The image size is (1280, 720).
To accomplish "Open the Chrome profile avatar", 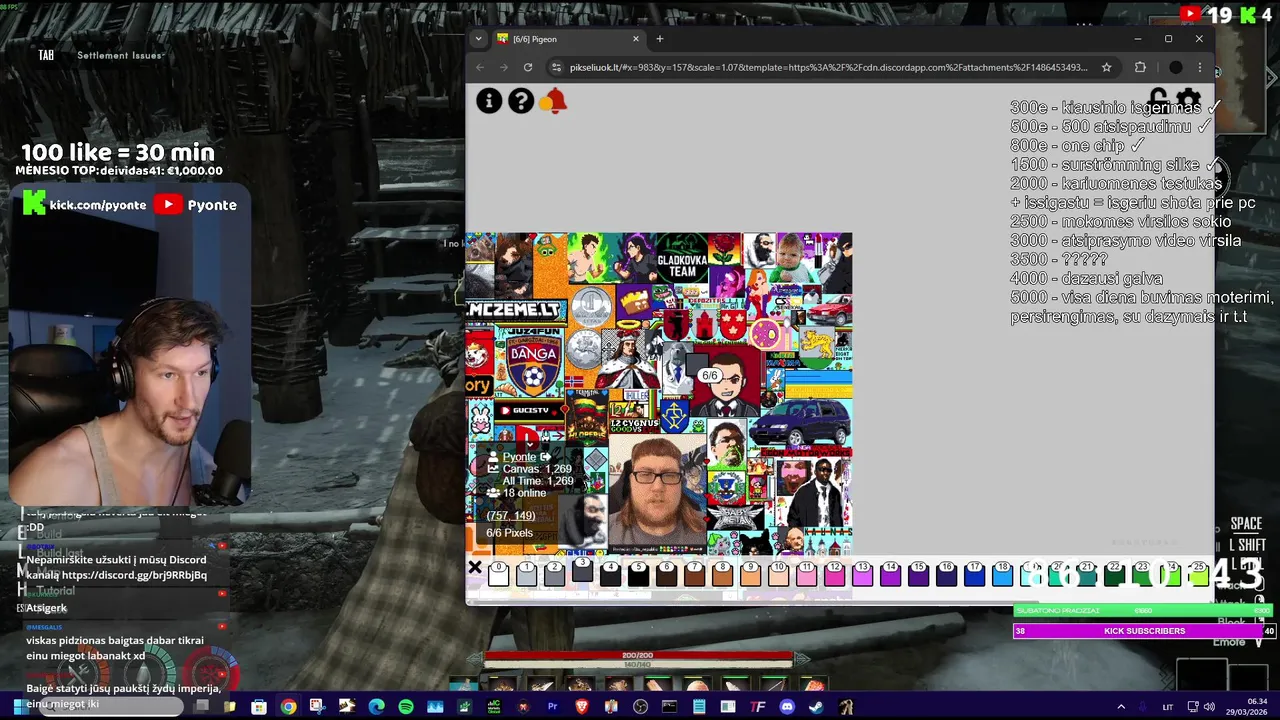I will (x=1176, y=67).
